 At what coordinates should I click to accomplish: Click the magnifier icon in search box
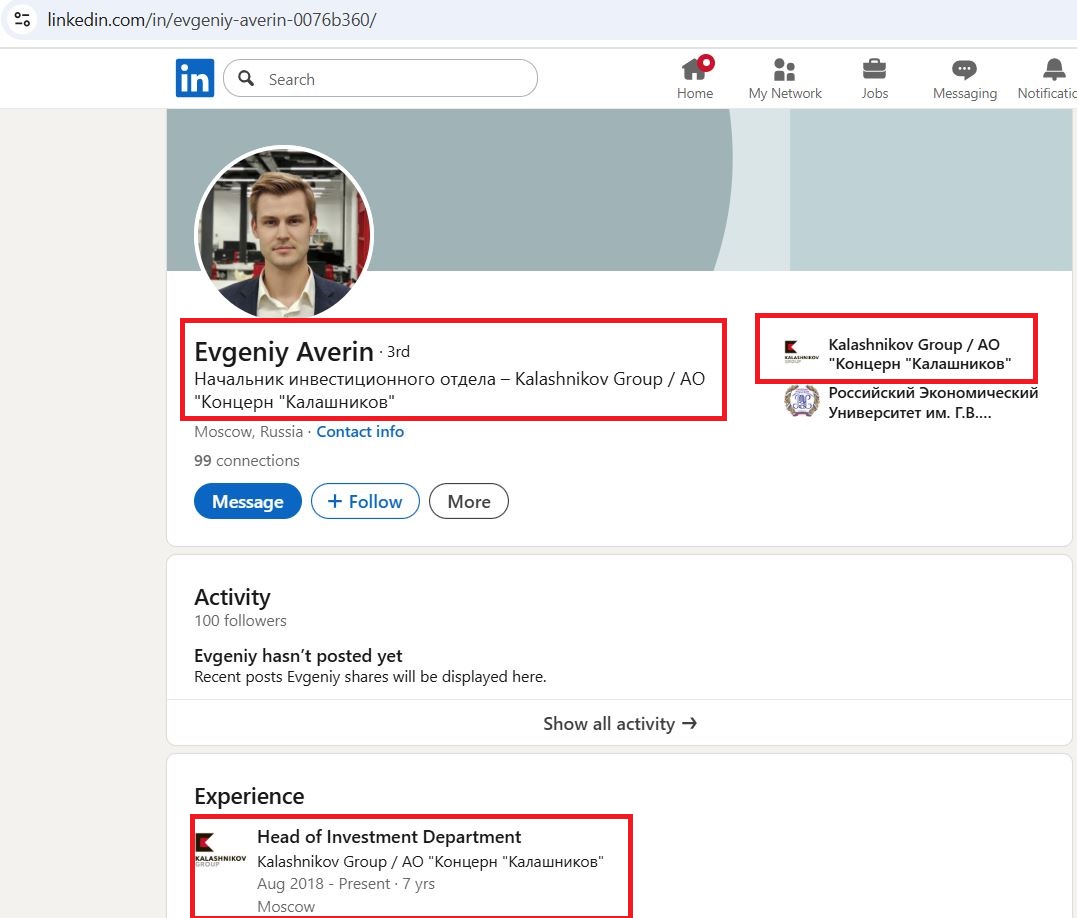click(246, 78)
